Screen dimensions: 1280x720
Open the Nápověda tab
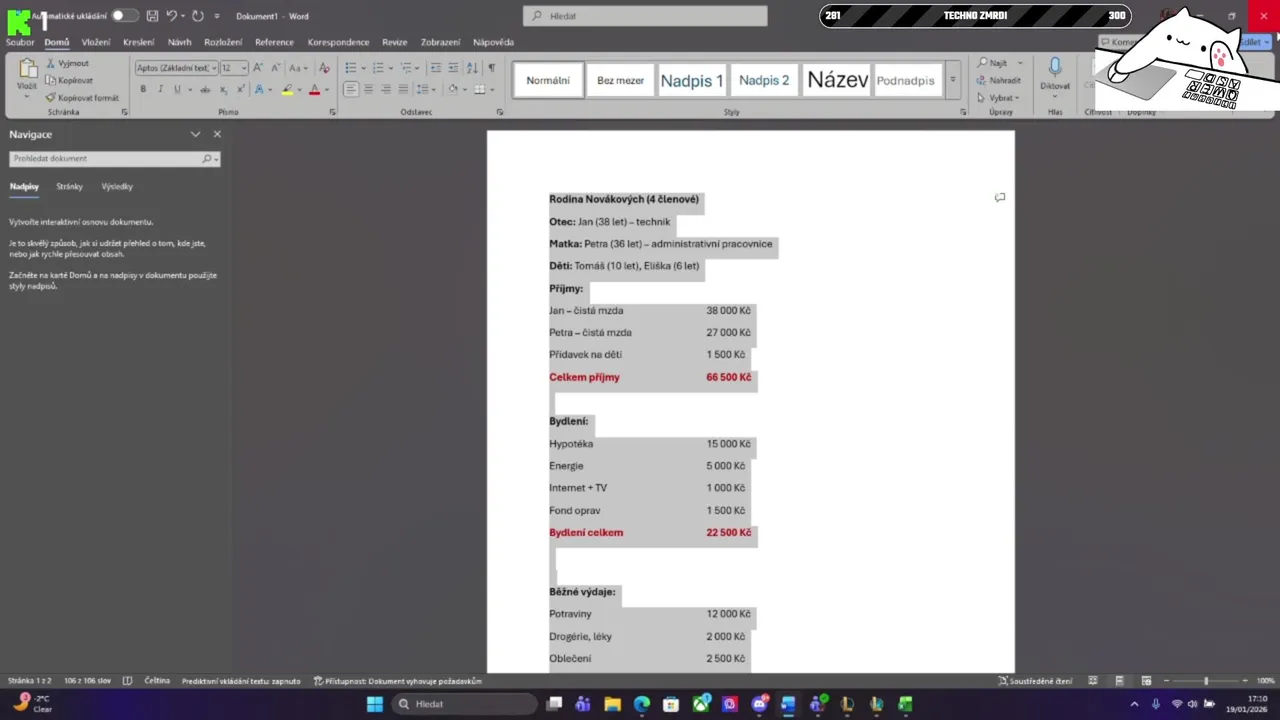(493, 42)
